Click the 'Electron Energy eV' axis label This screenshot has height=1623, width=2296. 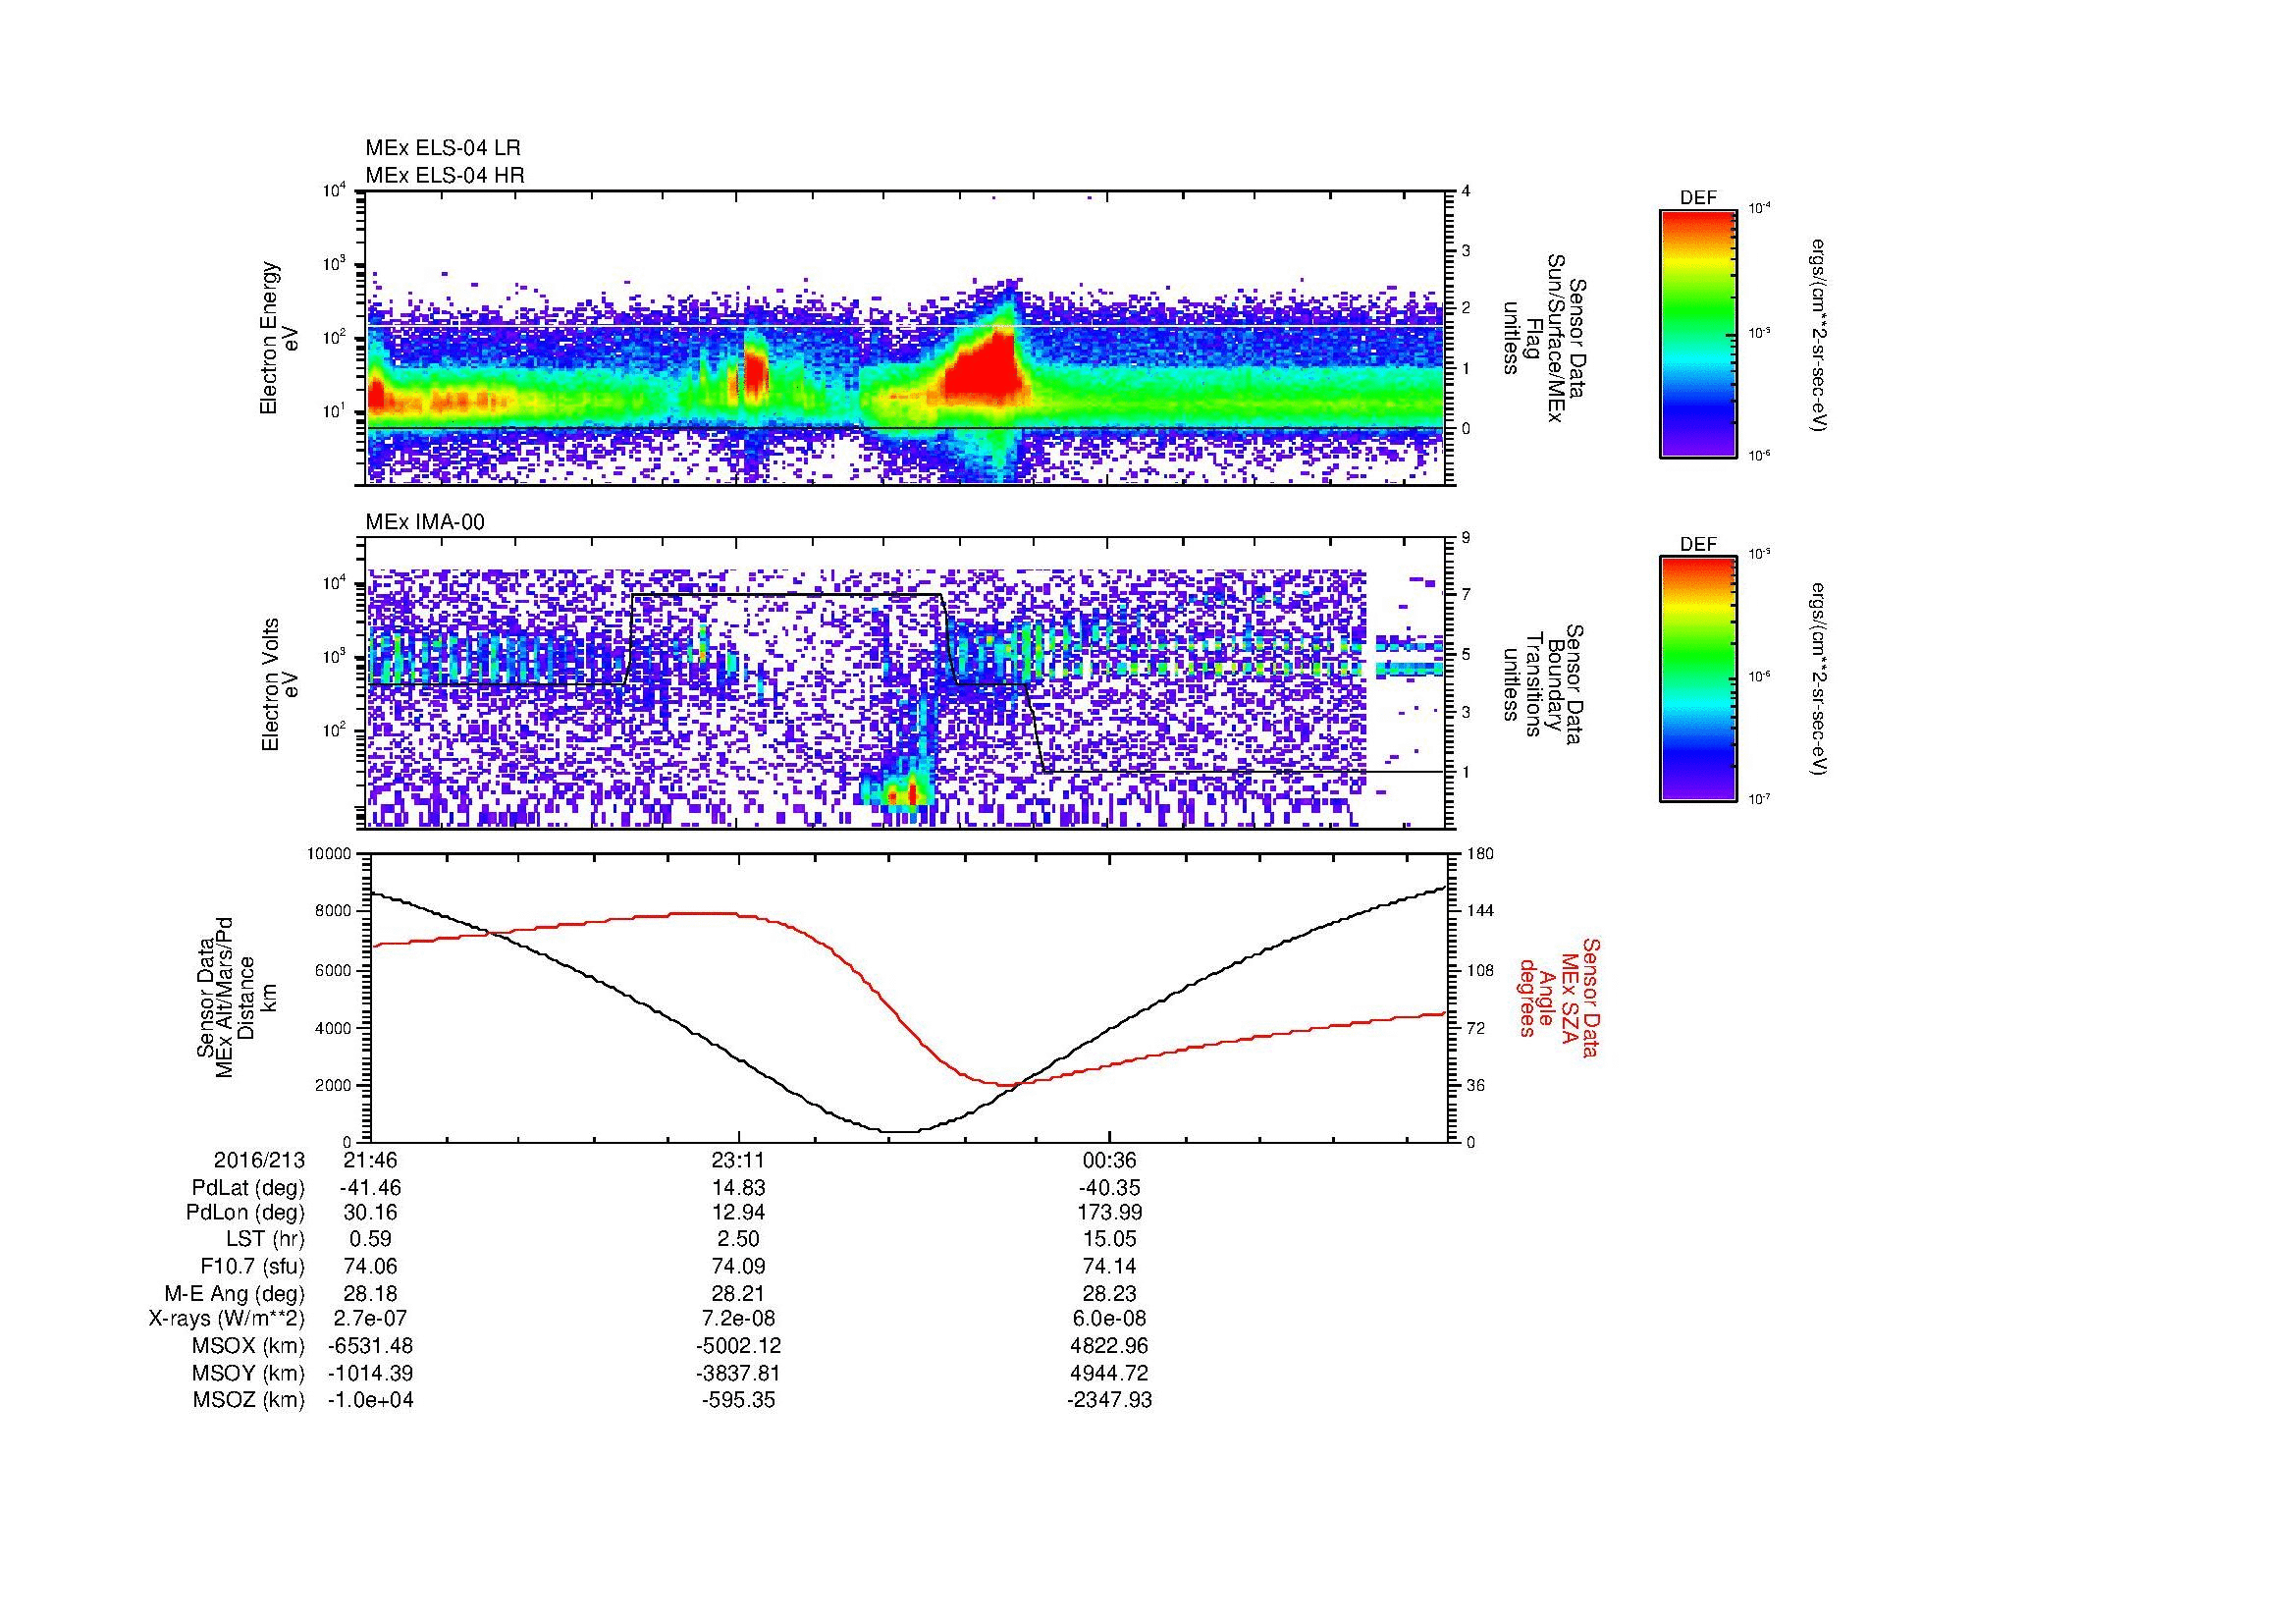pyautogui.click(x=280, y=338)
